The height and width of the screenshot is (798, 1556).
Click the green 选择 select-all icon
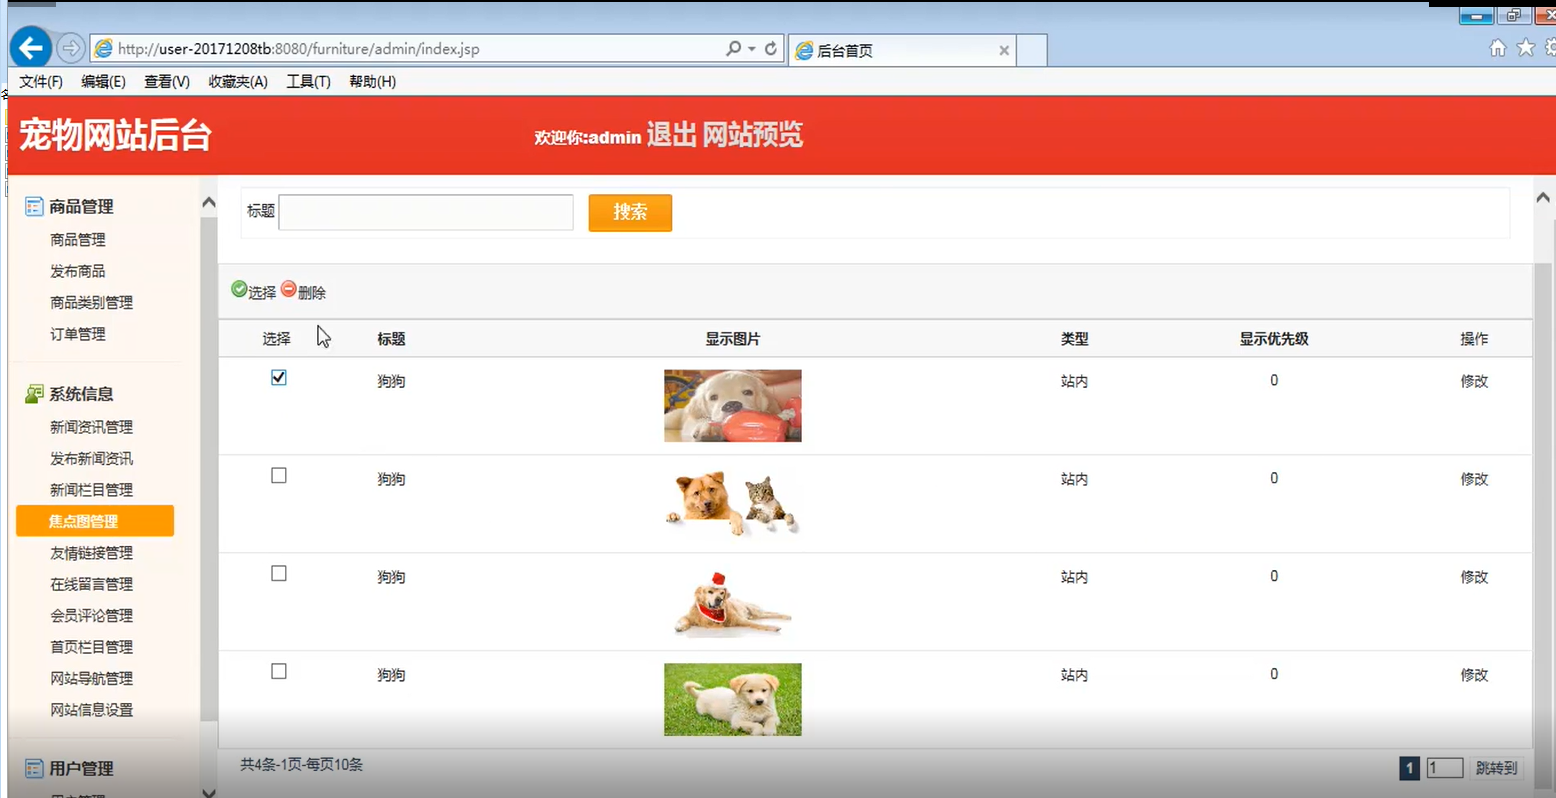pos(239,289)
